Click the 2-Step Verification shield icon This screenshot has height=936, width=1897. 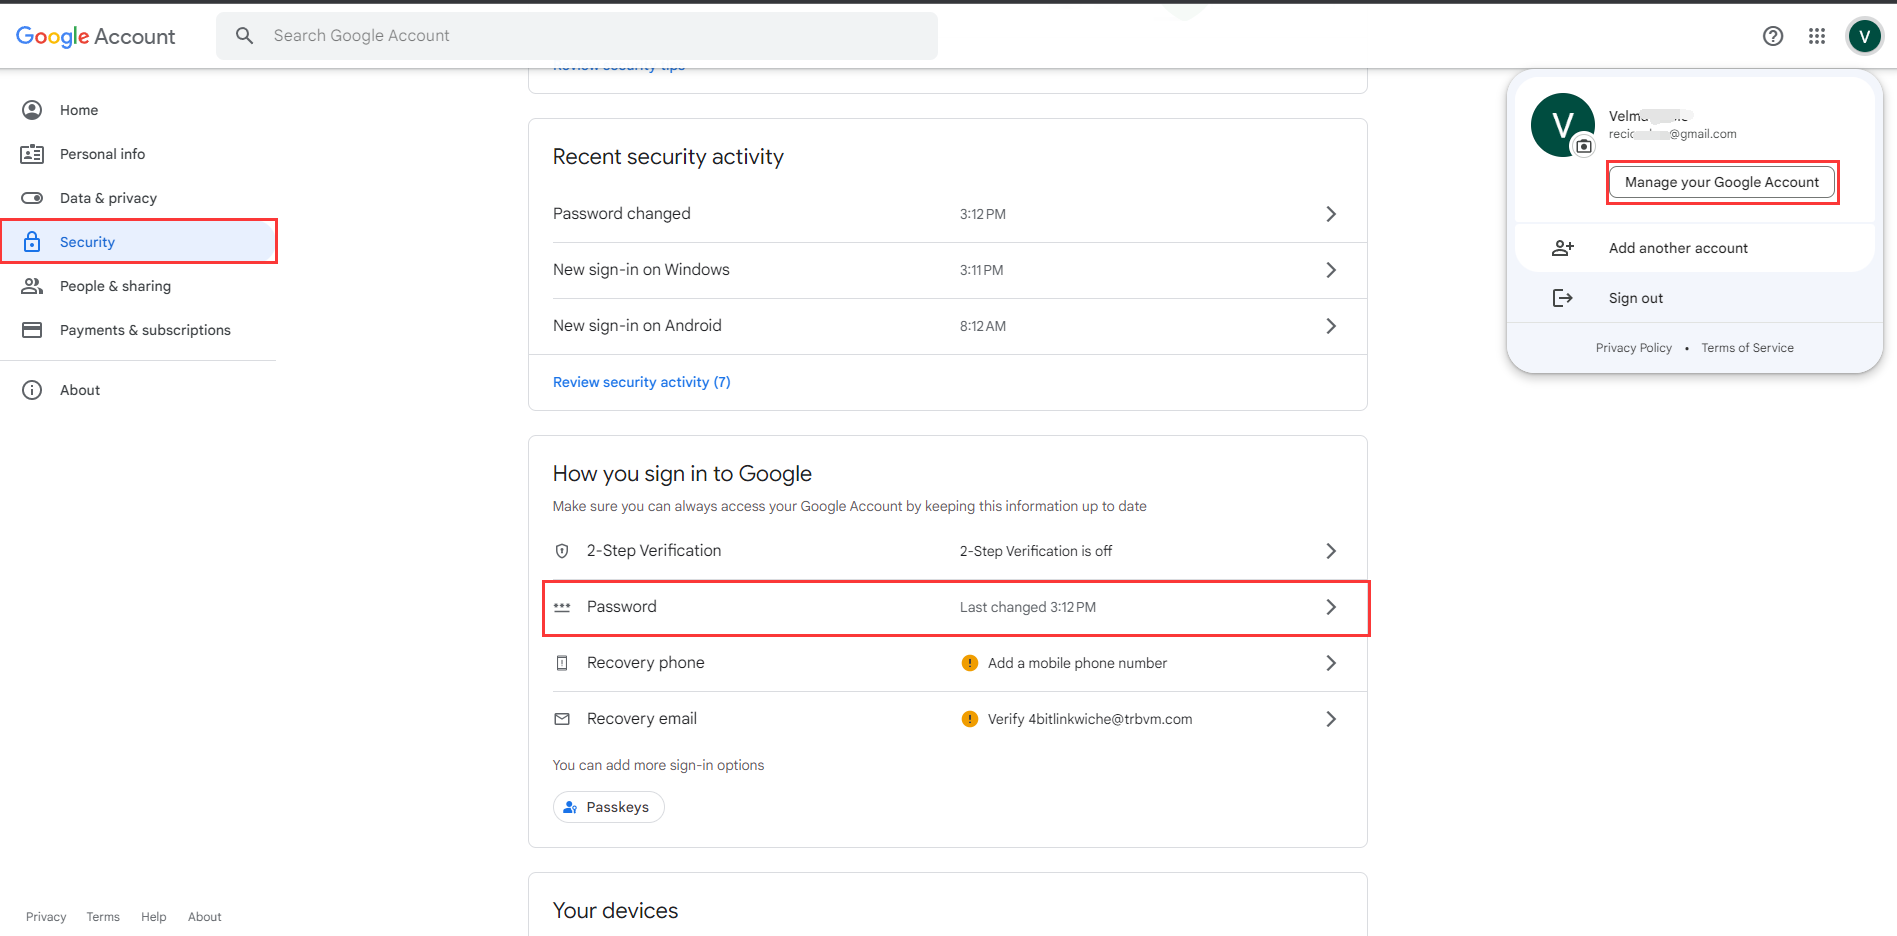562,551
